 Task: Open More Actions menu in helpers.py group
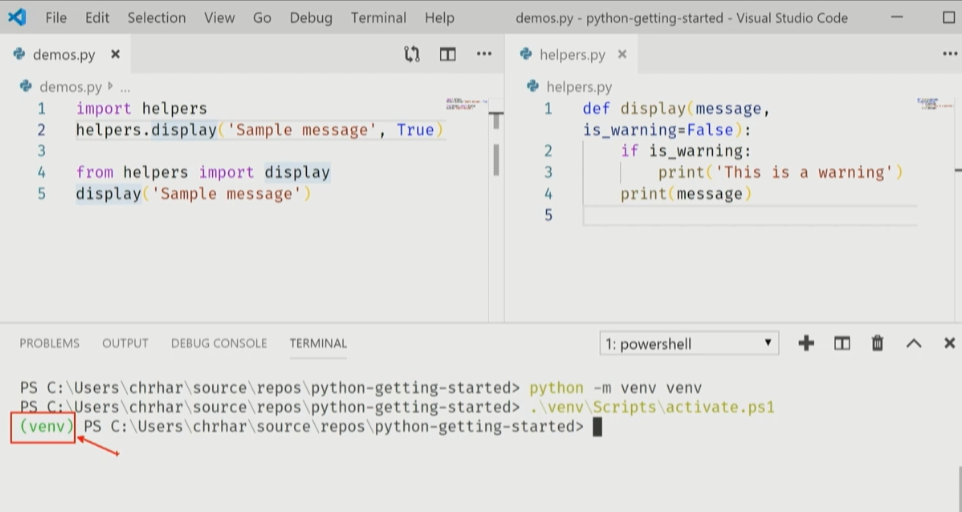tap(950, 54)
